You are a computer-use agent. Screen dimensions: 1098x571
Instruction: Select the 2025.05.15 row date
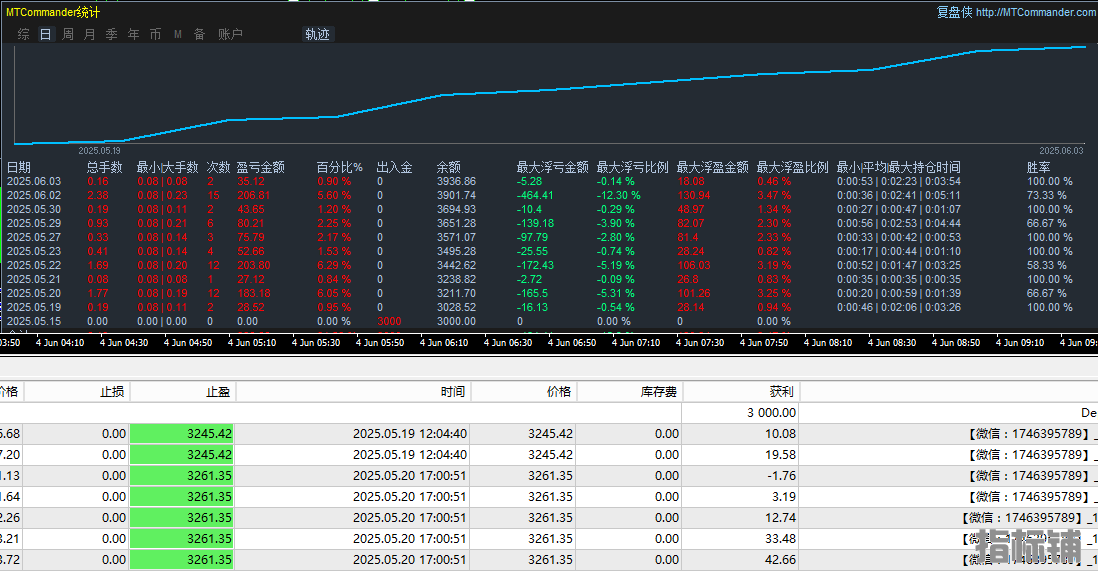point(34,322)
